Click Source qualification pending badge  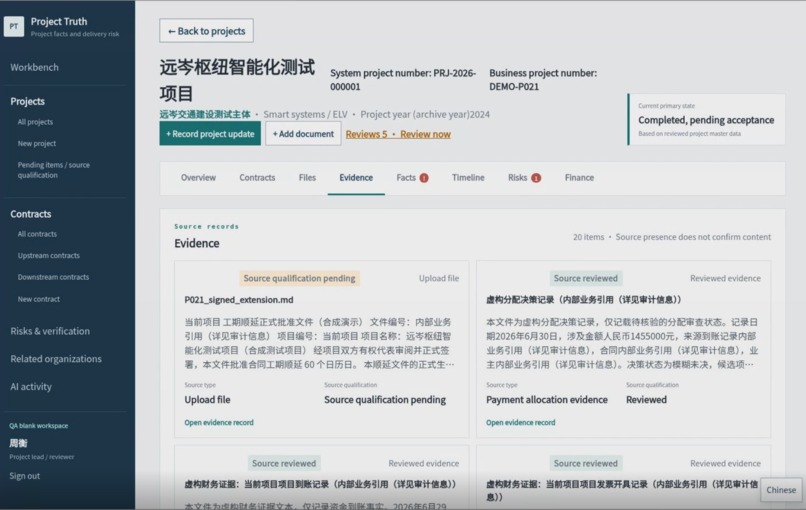tap(299, 278)
